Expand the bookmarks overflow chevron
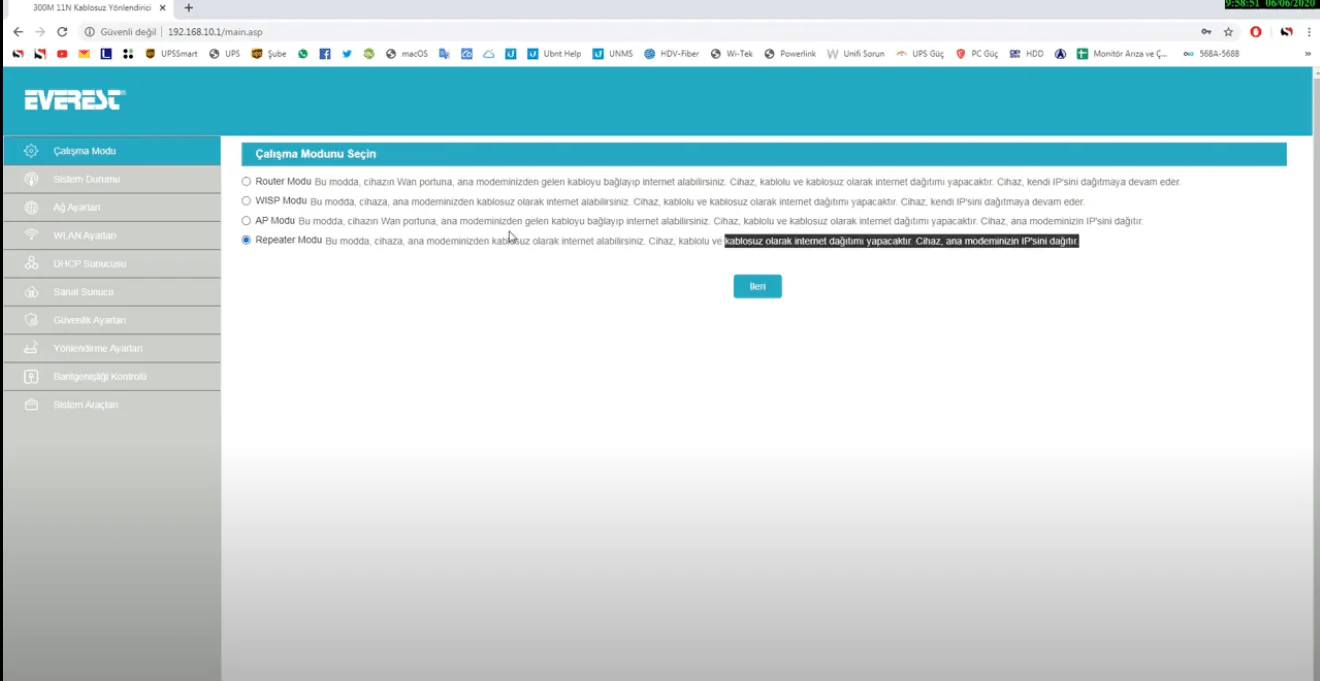This screenshot has height=681, width=1320. (x=1308, y=54)
